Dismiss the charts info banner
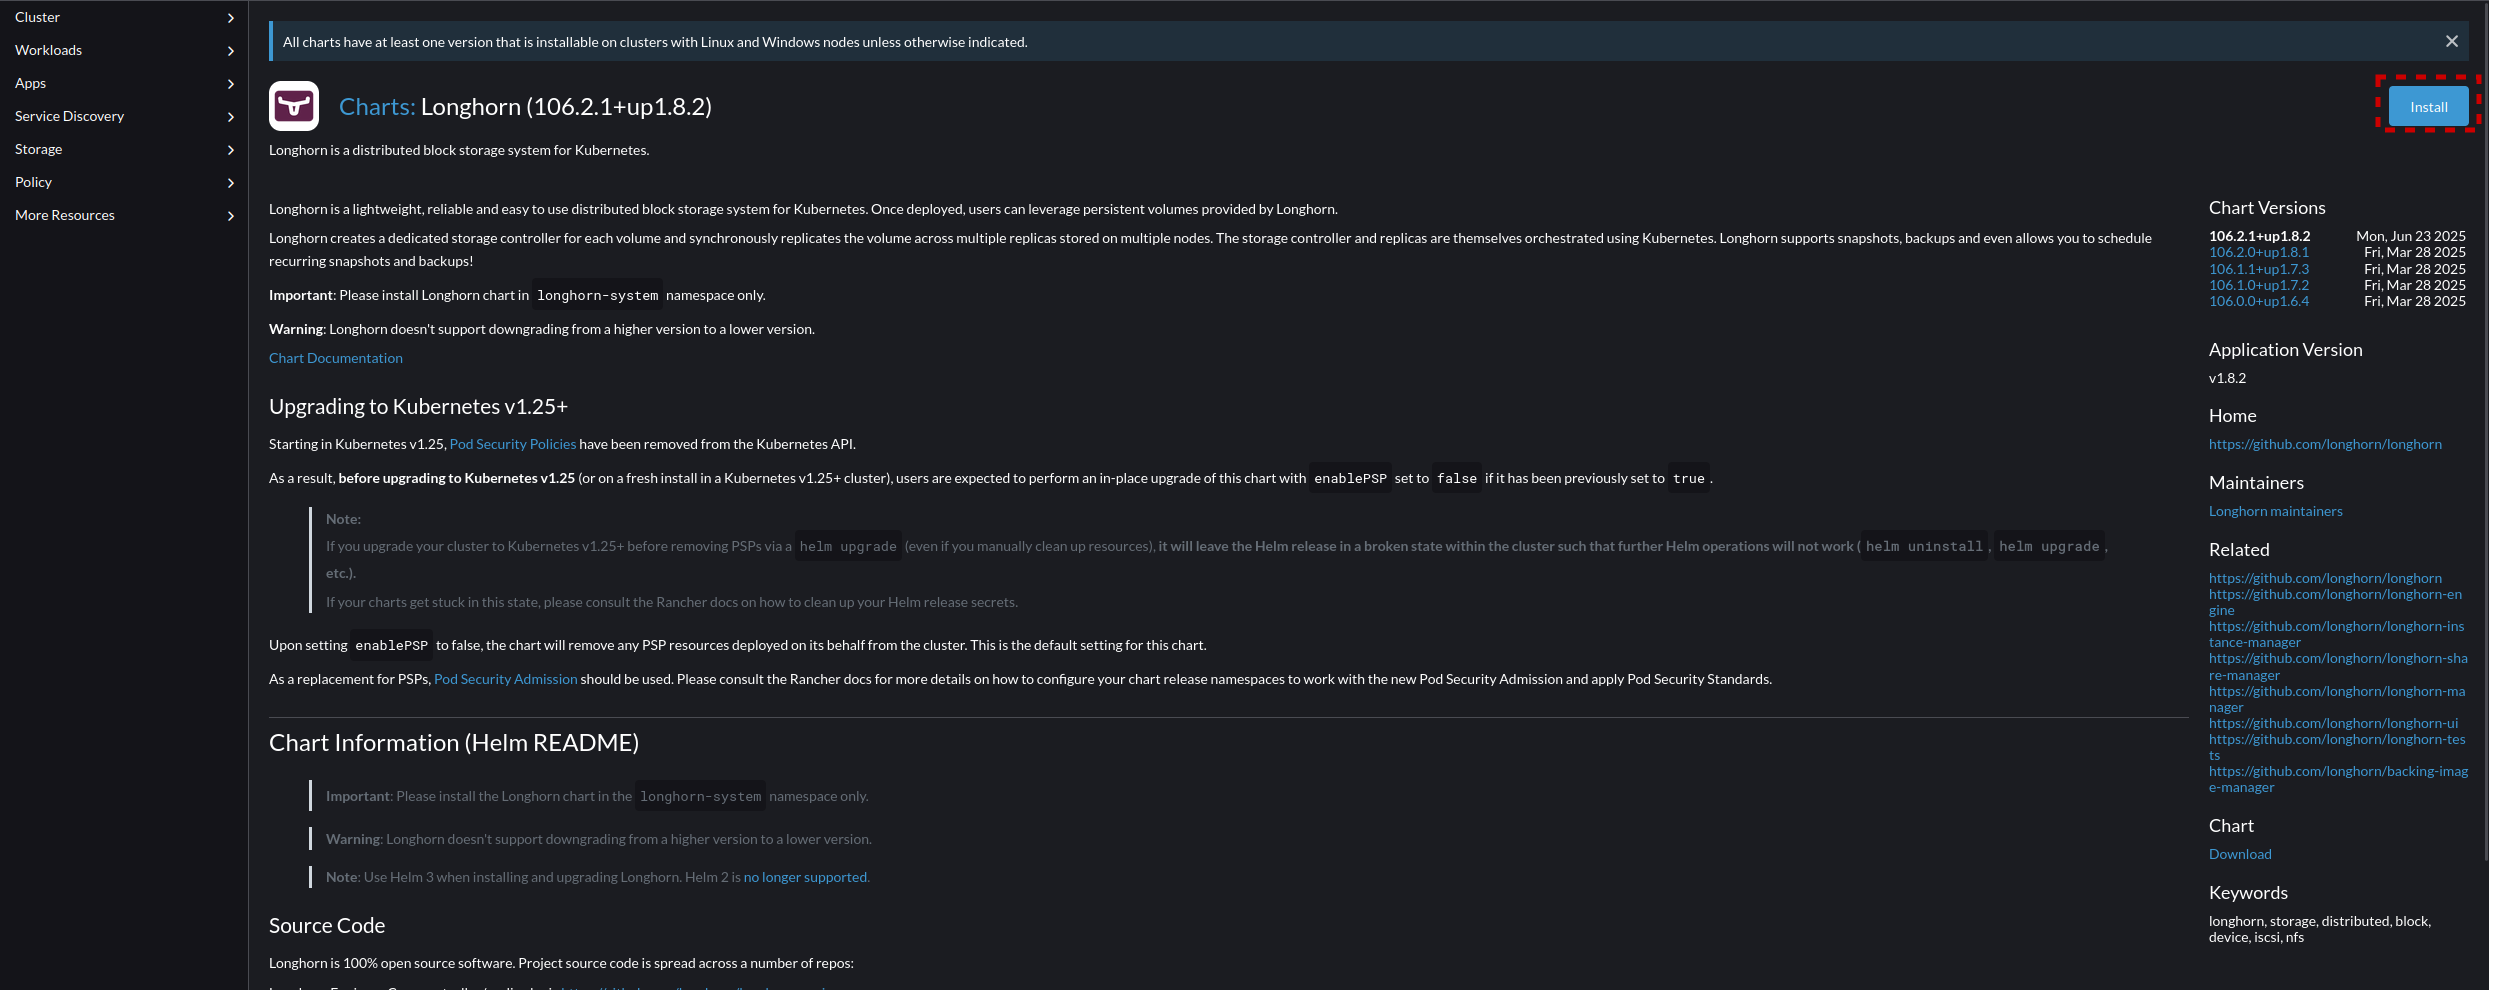Image resolution: width=2497 pixels, height=990 pixels. point(2451,41)
